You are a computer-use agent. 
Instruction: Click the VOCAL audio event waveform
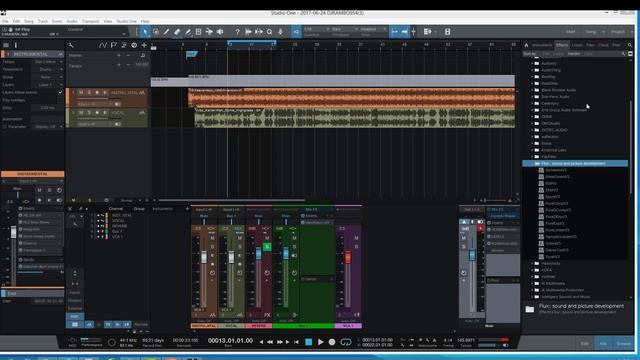(x=354, y=118)
